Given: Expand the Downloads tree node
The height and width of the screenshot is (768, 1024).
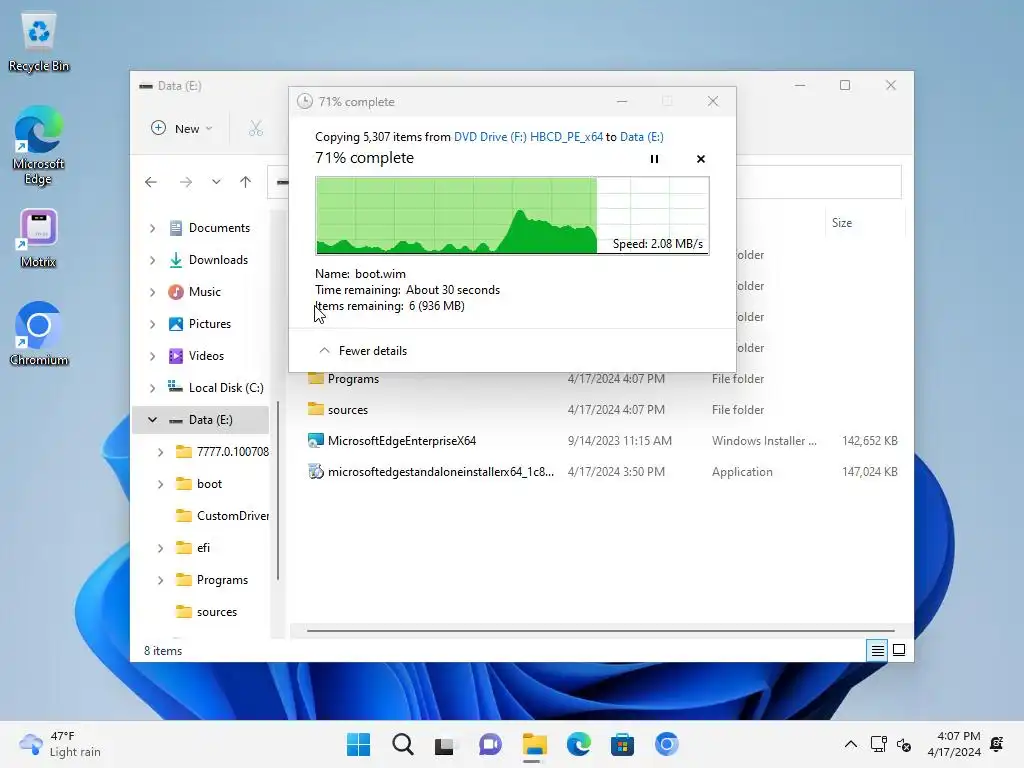Looking at the screenshot, I should tap(152, 260).
